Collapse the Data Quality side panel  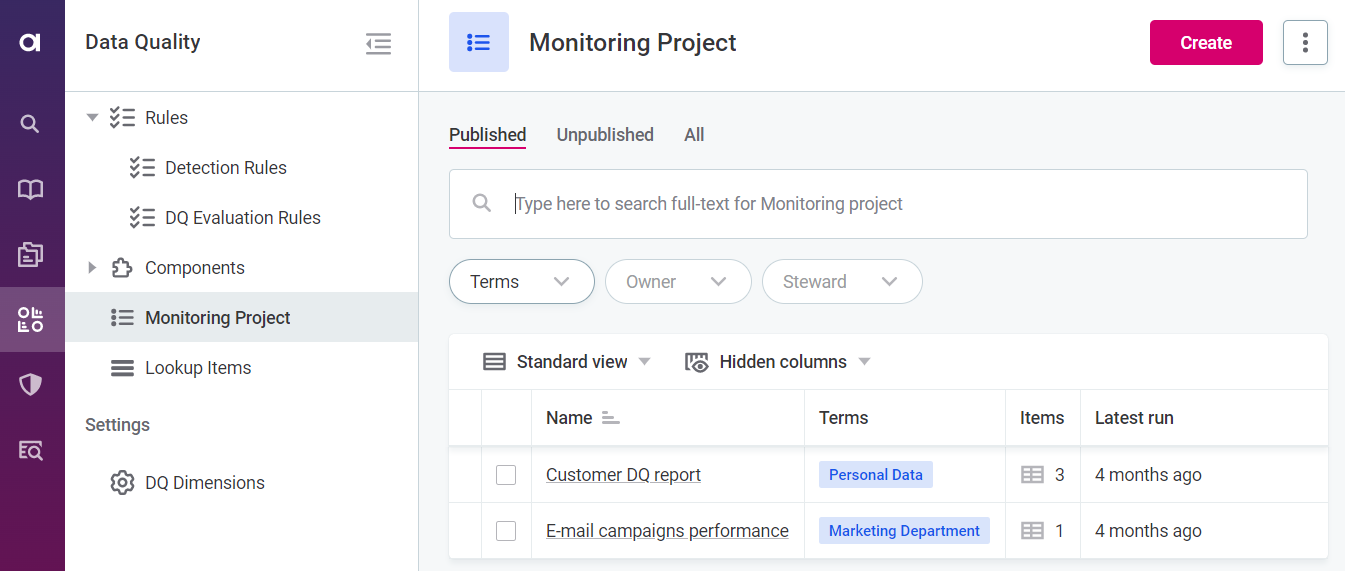[x=378, y=43]
